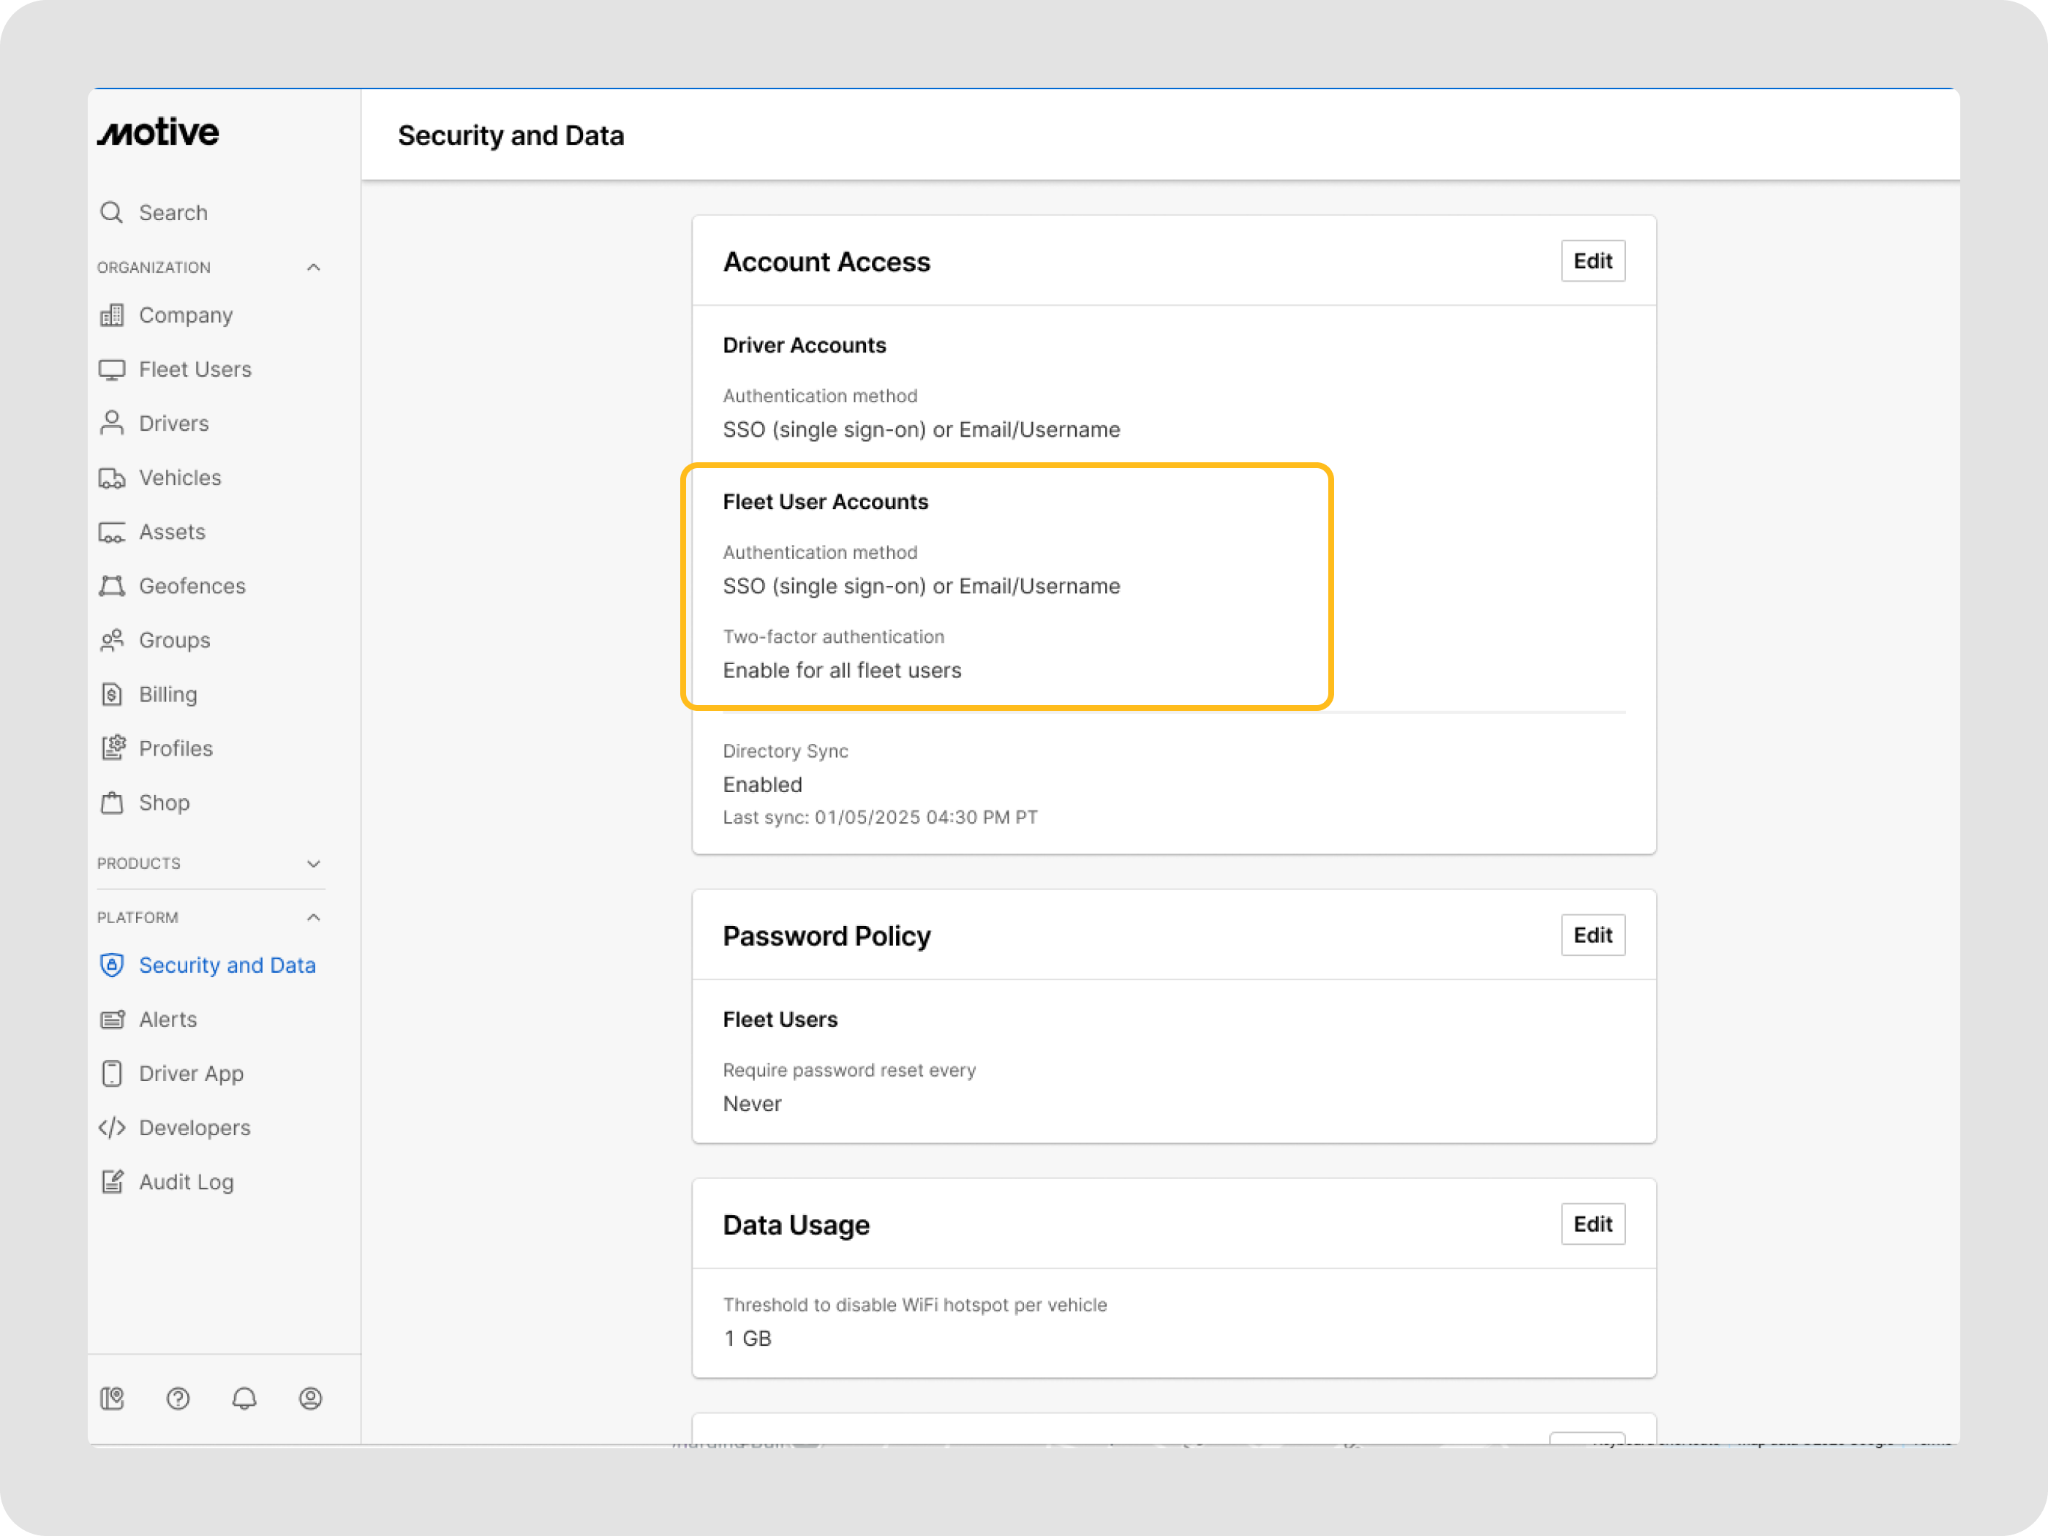Open Fleet Users menu item
The height and width of the screenshot is (1536, 2048).
pos(195,370)
